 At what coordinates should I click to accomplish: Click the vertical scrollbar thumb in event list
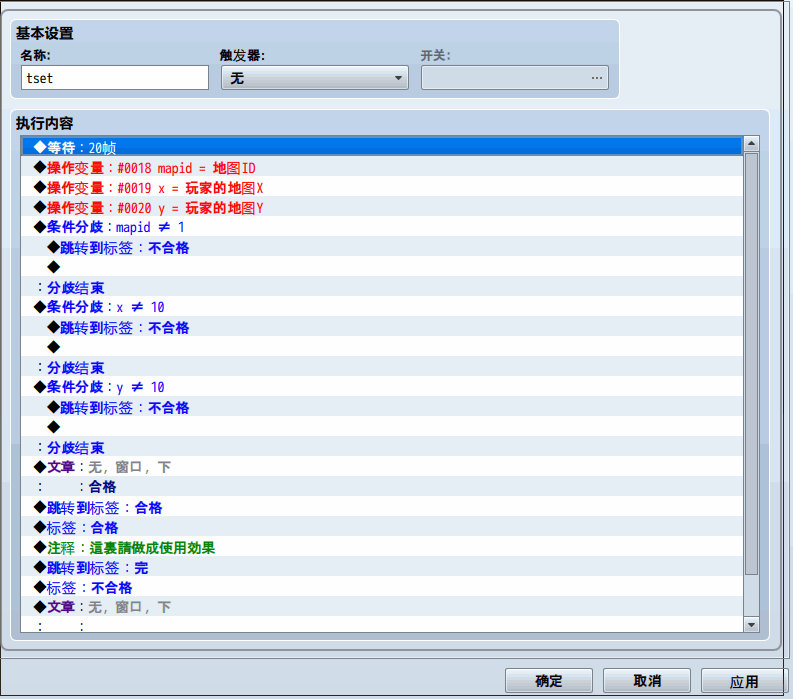[751, 364]
